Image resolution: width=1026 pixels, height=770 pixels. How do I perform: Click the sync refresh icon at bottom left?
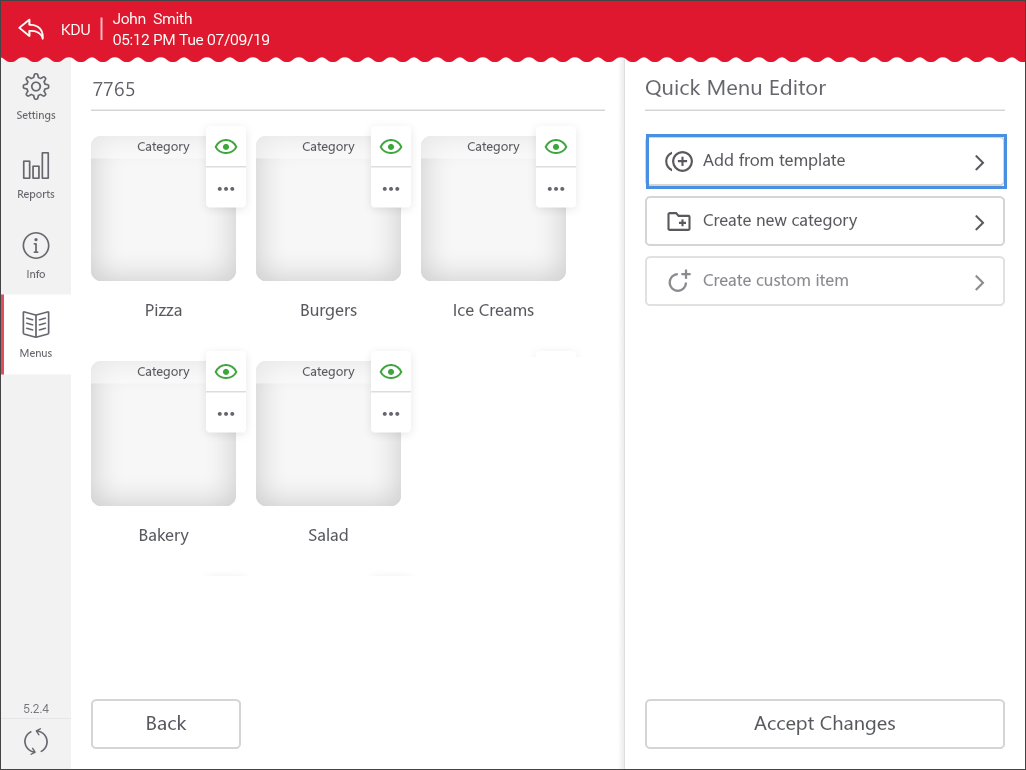[36, 741]
